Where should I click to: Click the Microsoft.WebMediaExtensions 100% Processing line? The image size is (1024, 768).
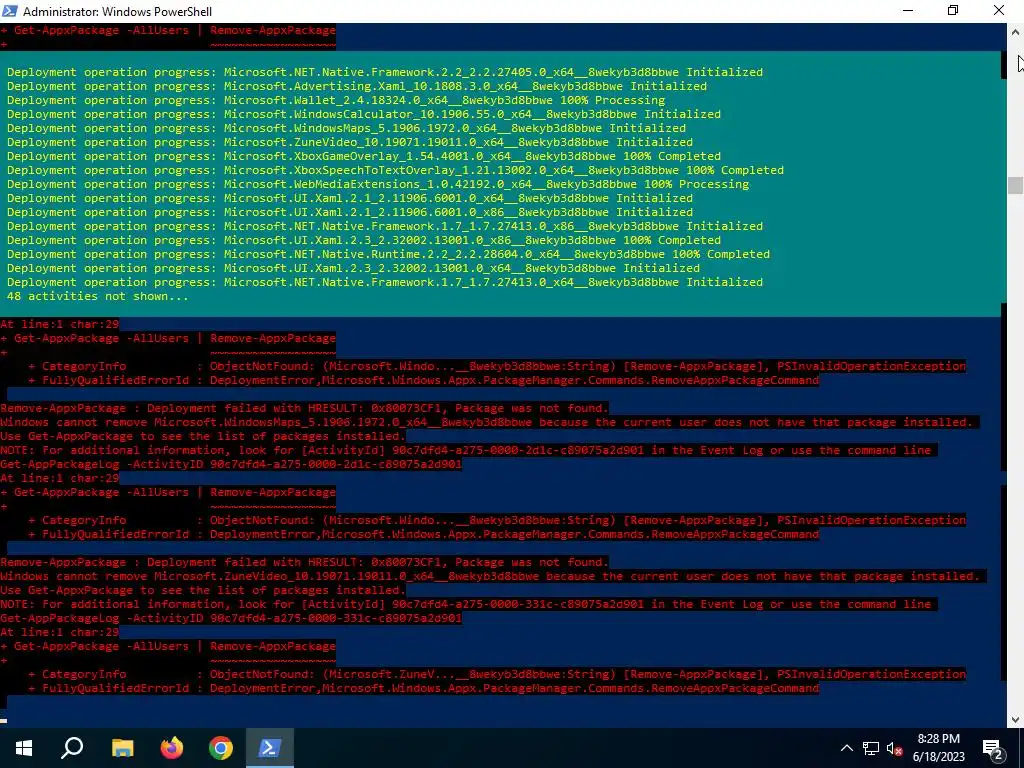(378, 184)
